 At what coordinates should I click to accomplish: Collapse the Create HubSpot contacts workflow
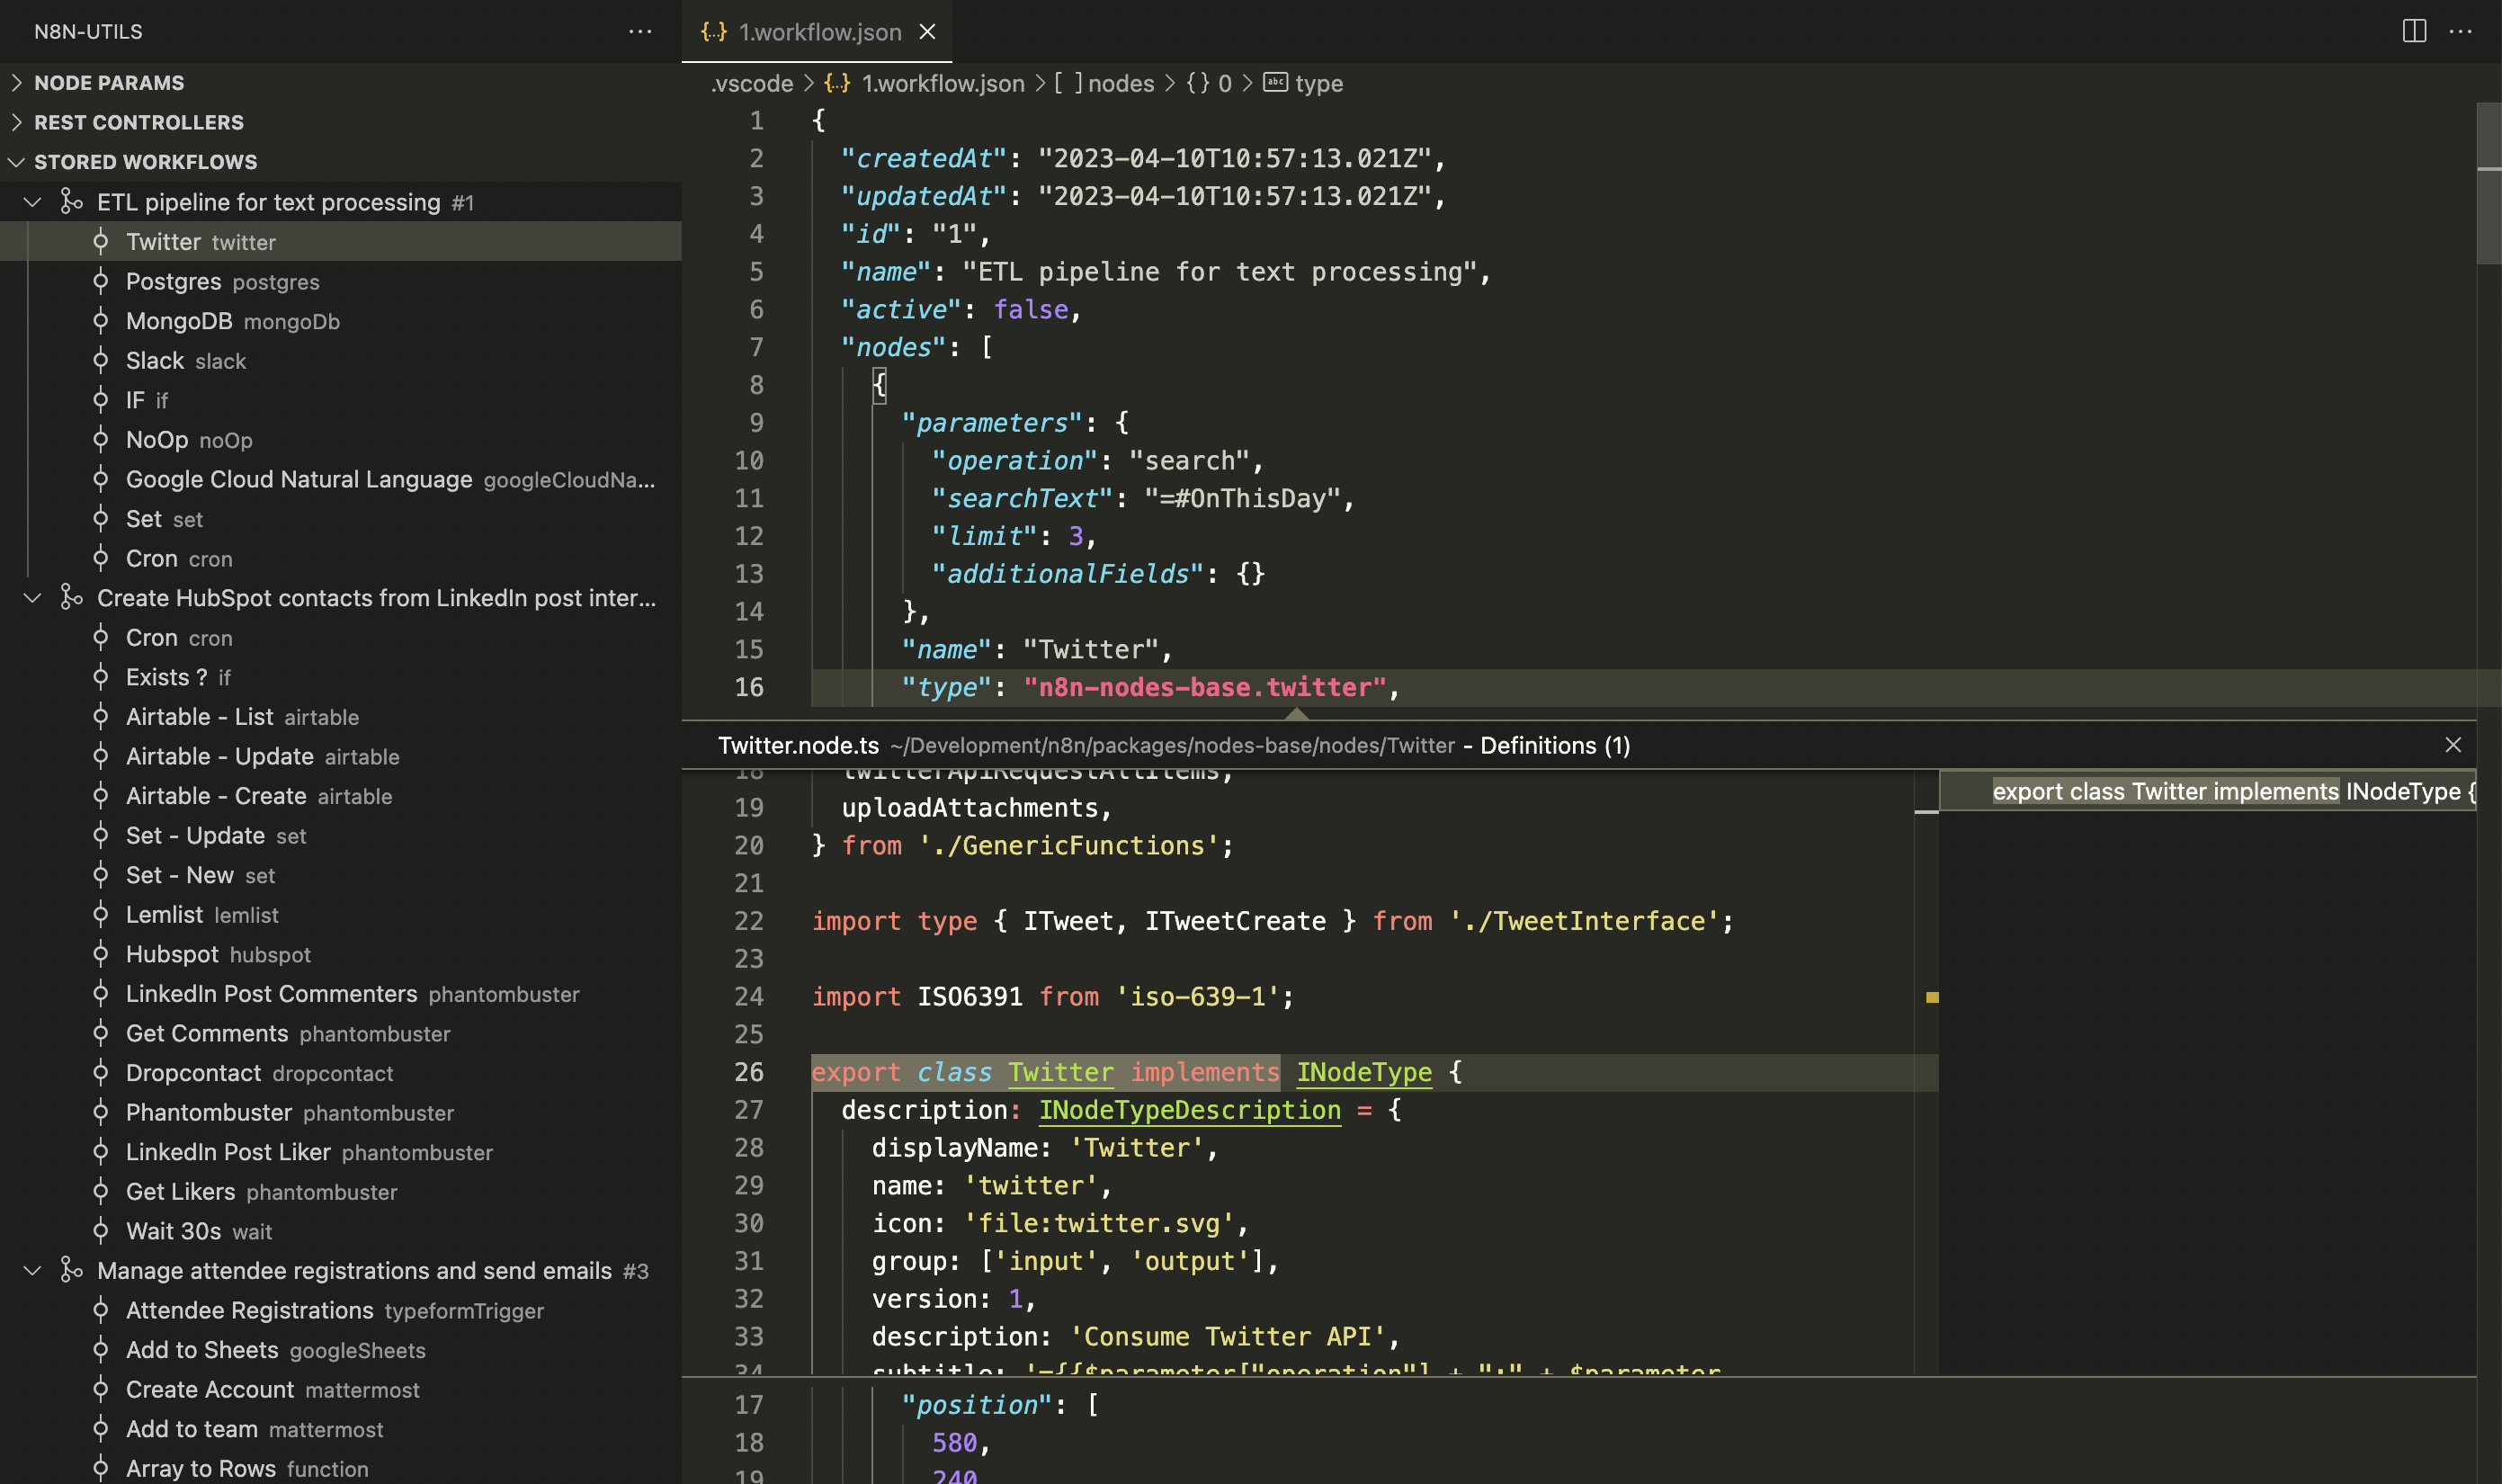coord(32,598)
